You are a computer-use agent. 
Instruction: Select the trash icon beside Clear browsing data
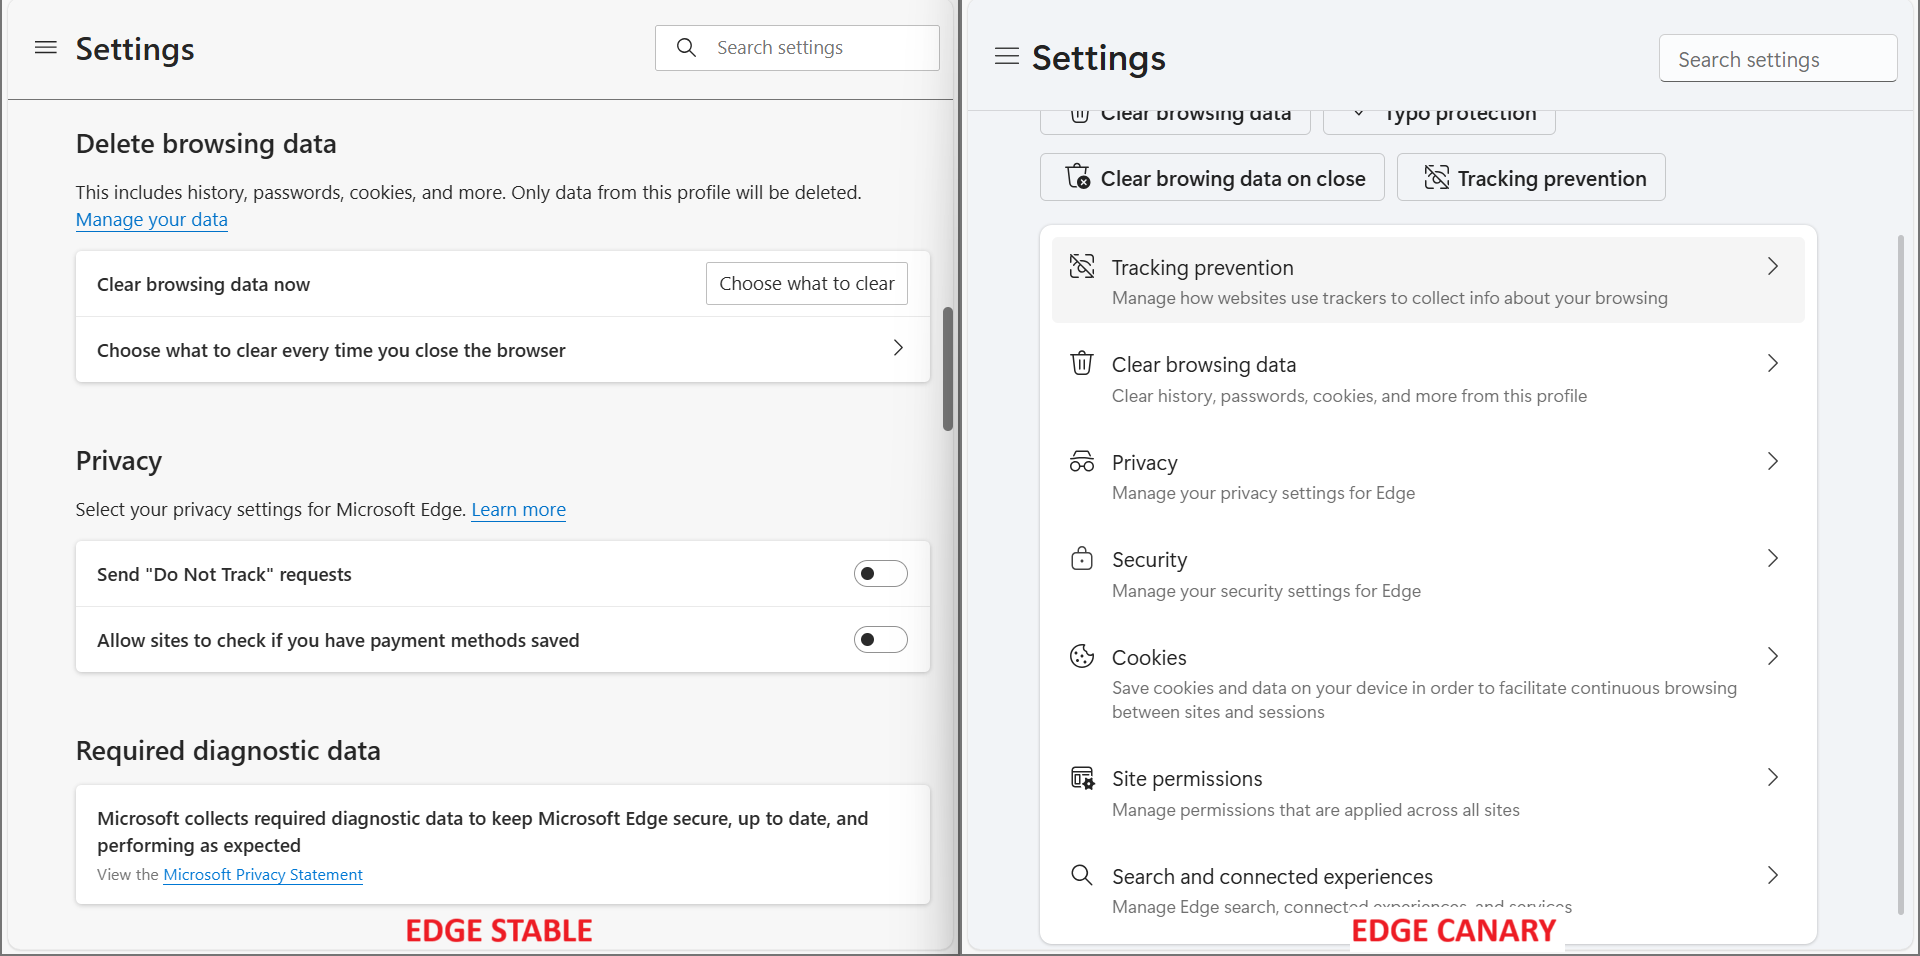coord(1081,364)
